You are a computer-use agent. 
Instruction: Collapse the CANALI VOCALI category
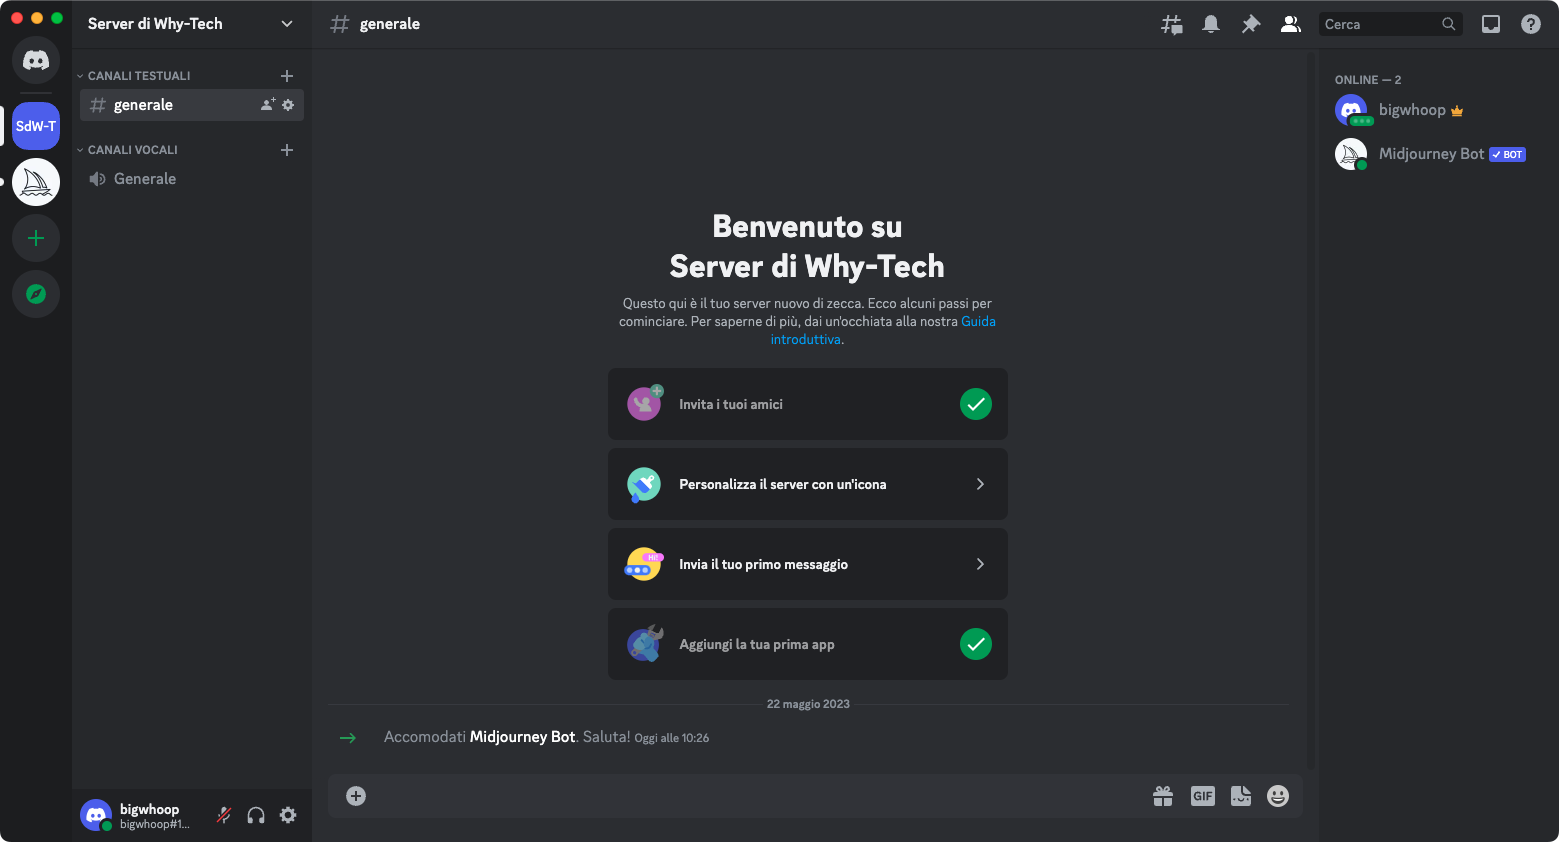point(128,150)
